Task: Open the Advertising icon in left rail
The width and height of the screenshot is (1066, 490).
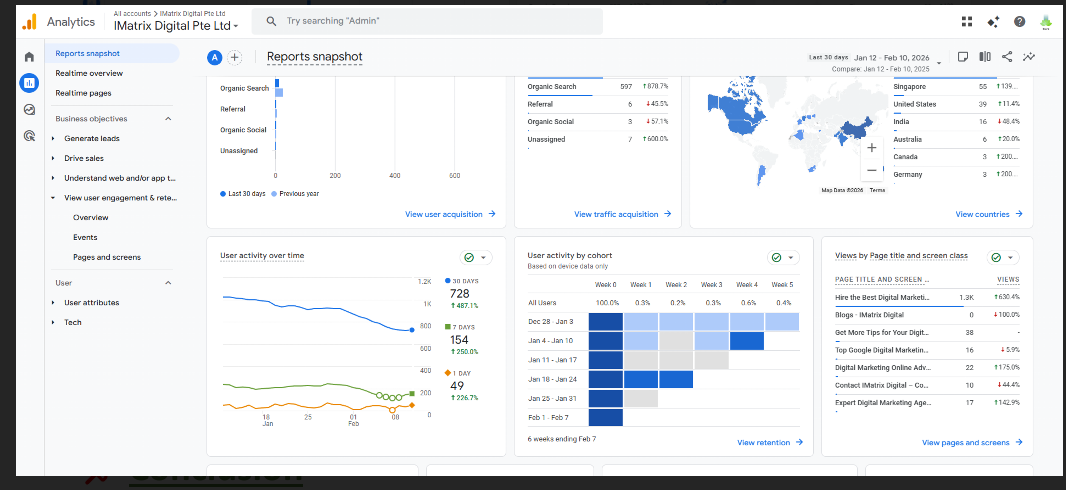Action: click(29, 136)
